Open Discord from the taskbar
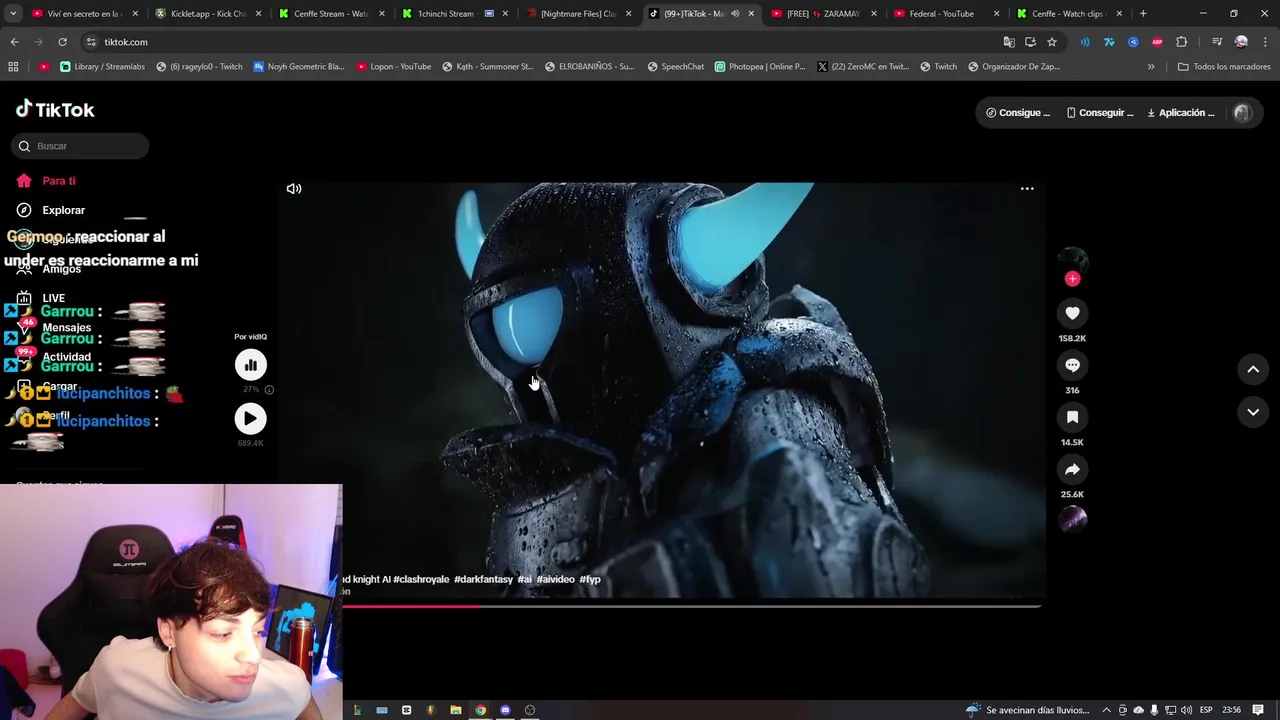The image size is (1280, 720). click(x=505, y=710)
